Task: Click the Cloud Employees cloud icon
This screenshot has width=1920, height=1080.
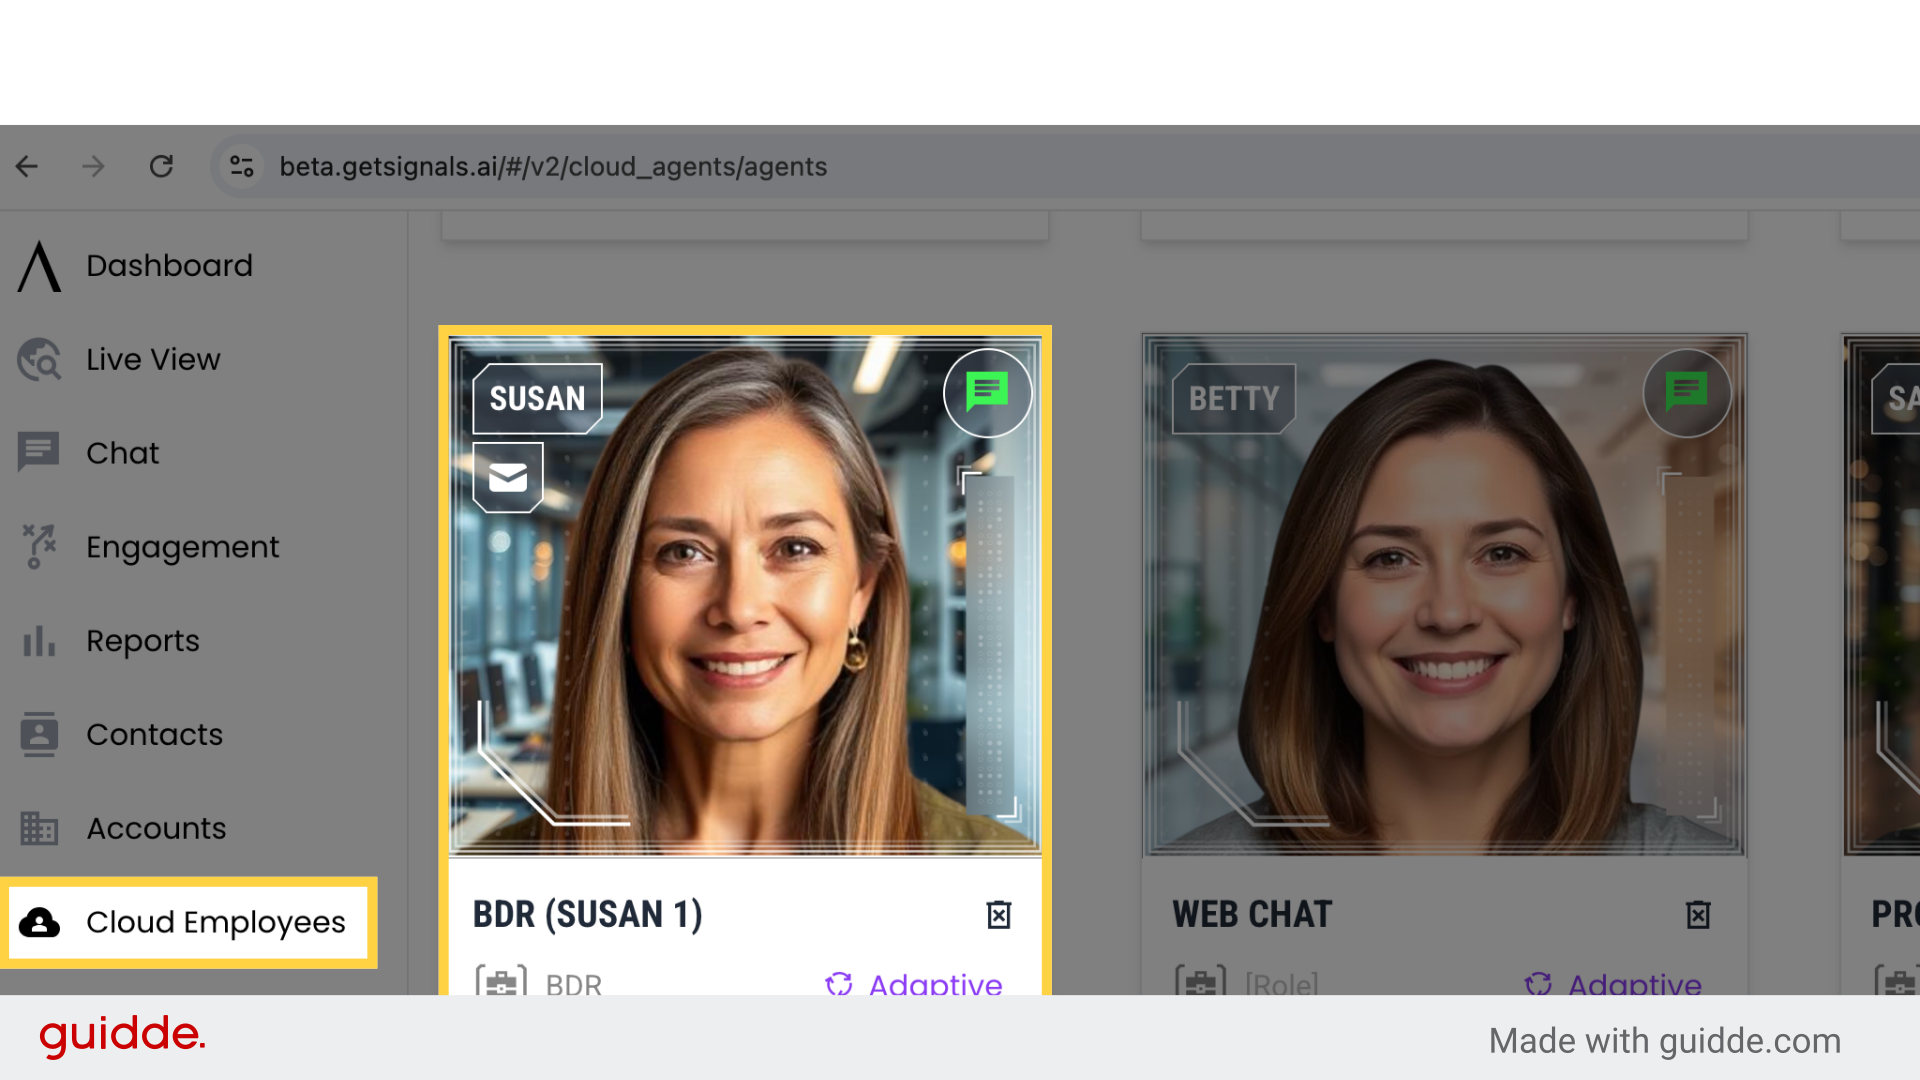Action: coord(40,922)
